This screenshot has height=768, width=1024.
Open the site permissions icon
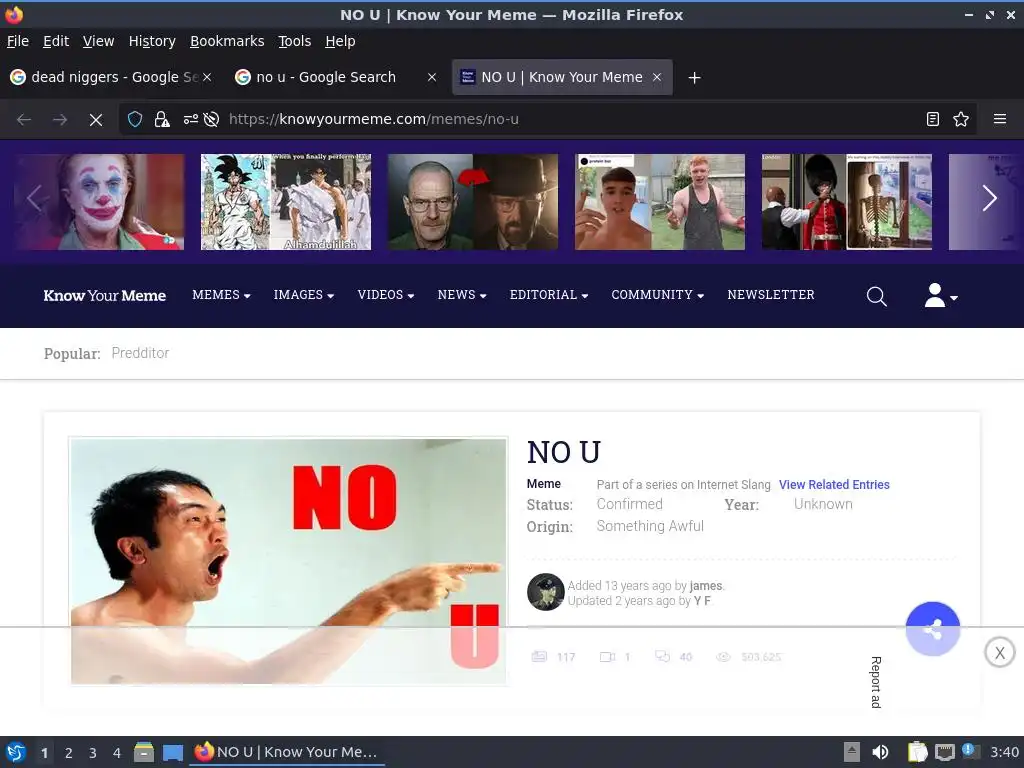tap(191, 119)
